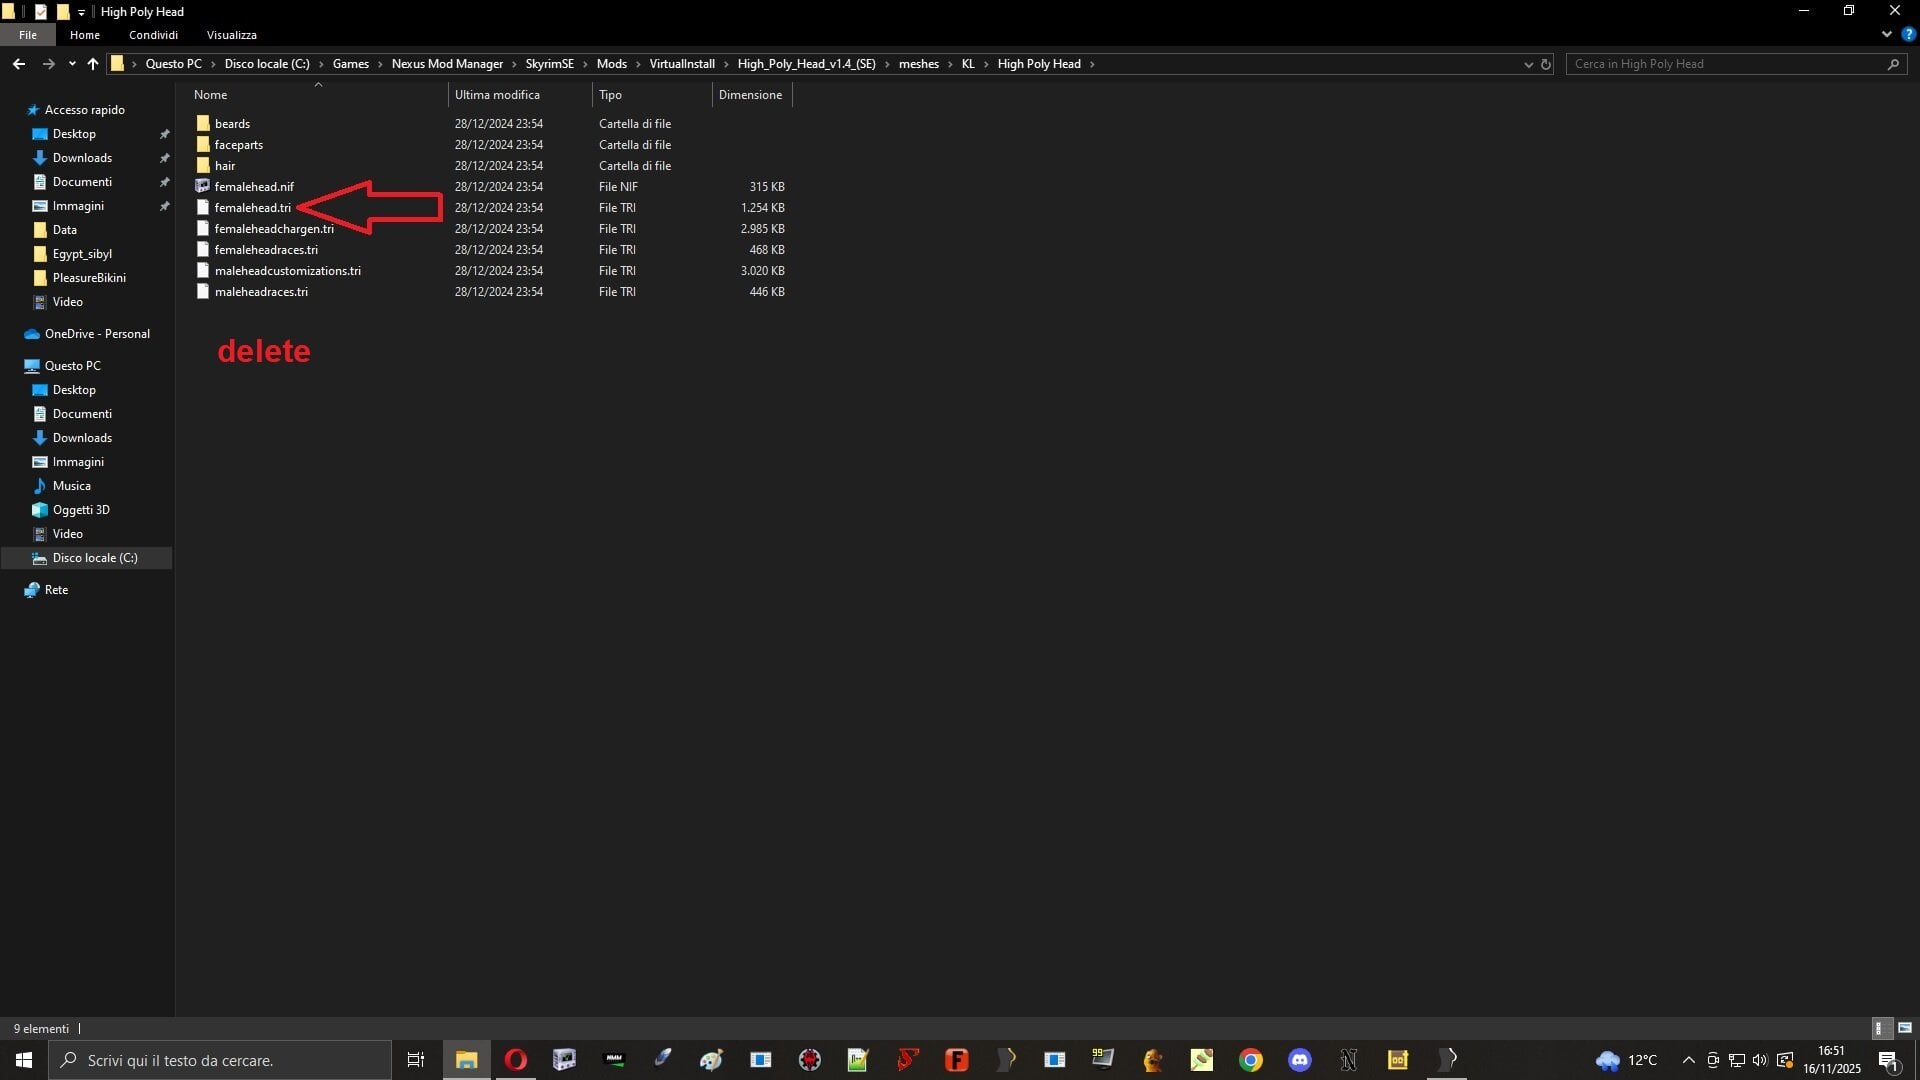This screenshot has height=1080, width=1920.
Task: Switch to the Visualizza ribbon tab
Action: [232, 35]
